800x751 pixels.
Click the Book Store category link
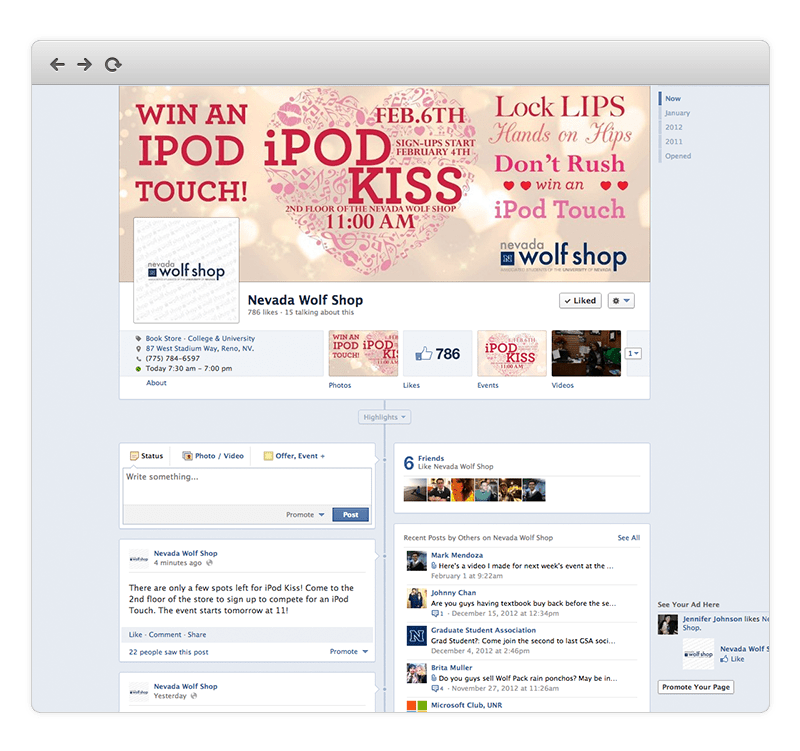163,338
